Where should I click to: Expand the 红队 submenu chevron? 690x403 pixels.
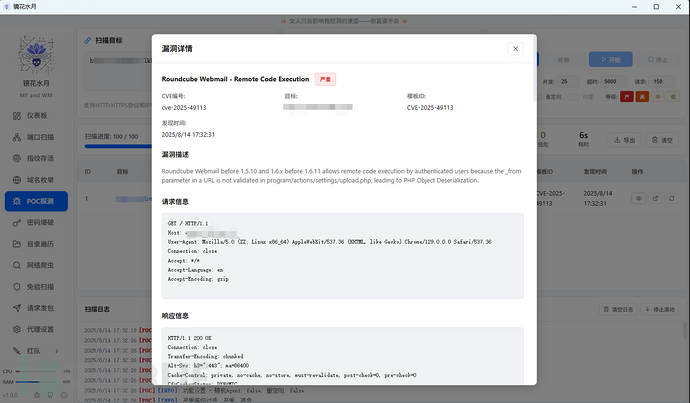pos(57,351)
